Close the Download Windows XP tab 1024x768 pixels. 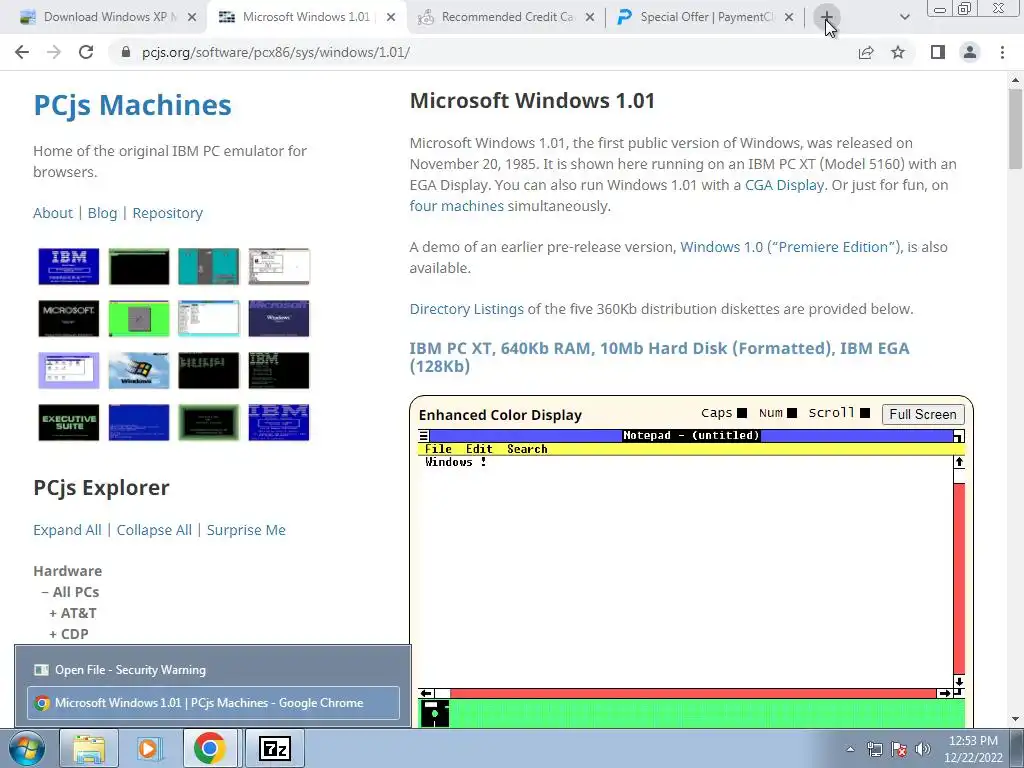pos(191,17)
